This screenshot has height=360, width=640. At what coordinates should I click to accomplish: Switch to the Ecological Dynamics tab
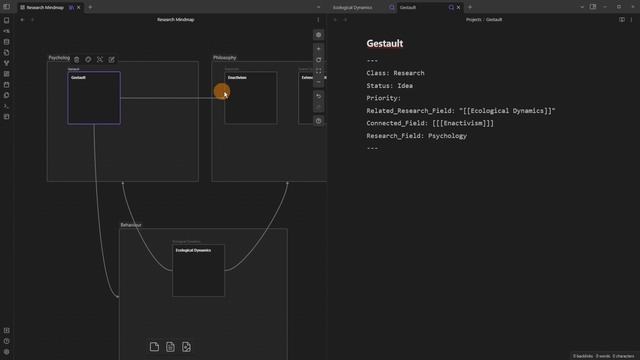pos(352,7)
